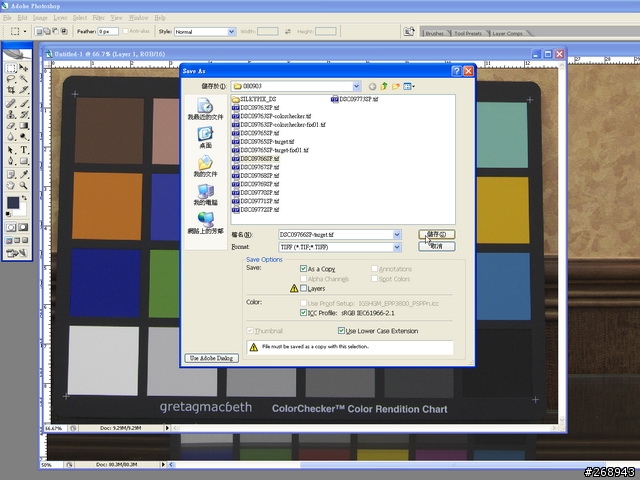Select the Notes tool

click(x=11, y=175)
